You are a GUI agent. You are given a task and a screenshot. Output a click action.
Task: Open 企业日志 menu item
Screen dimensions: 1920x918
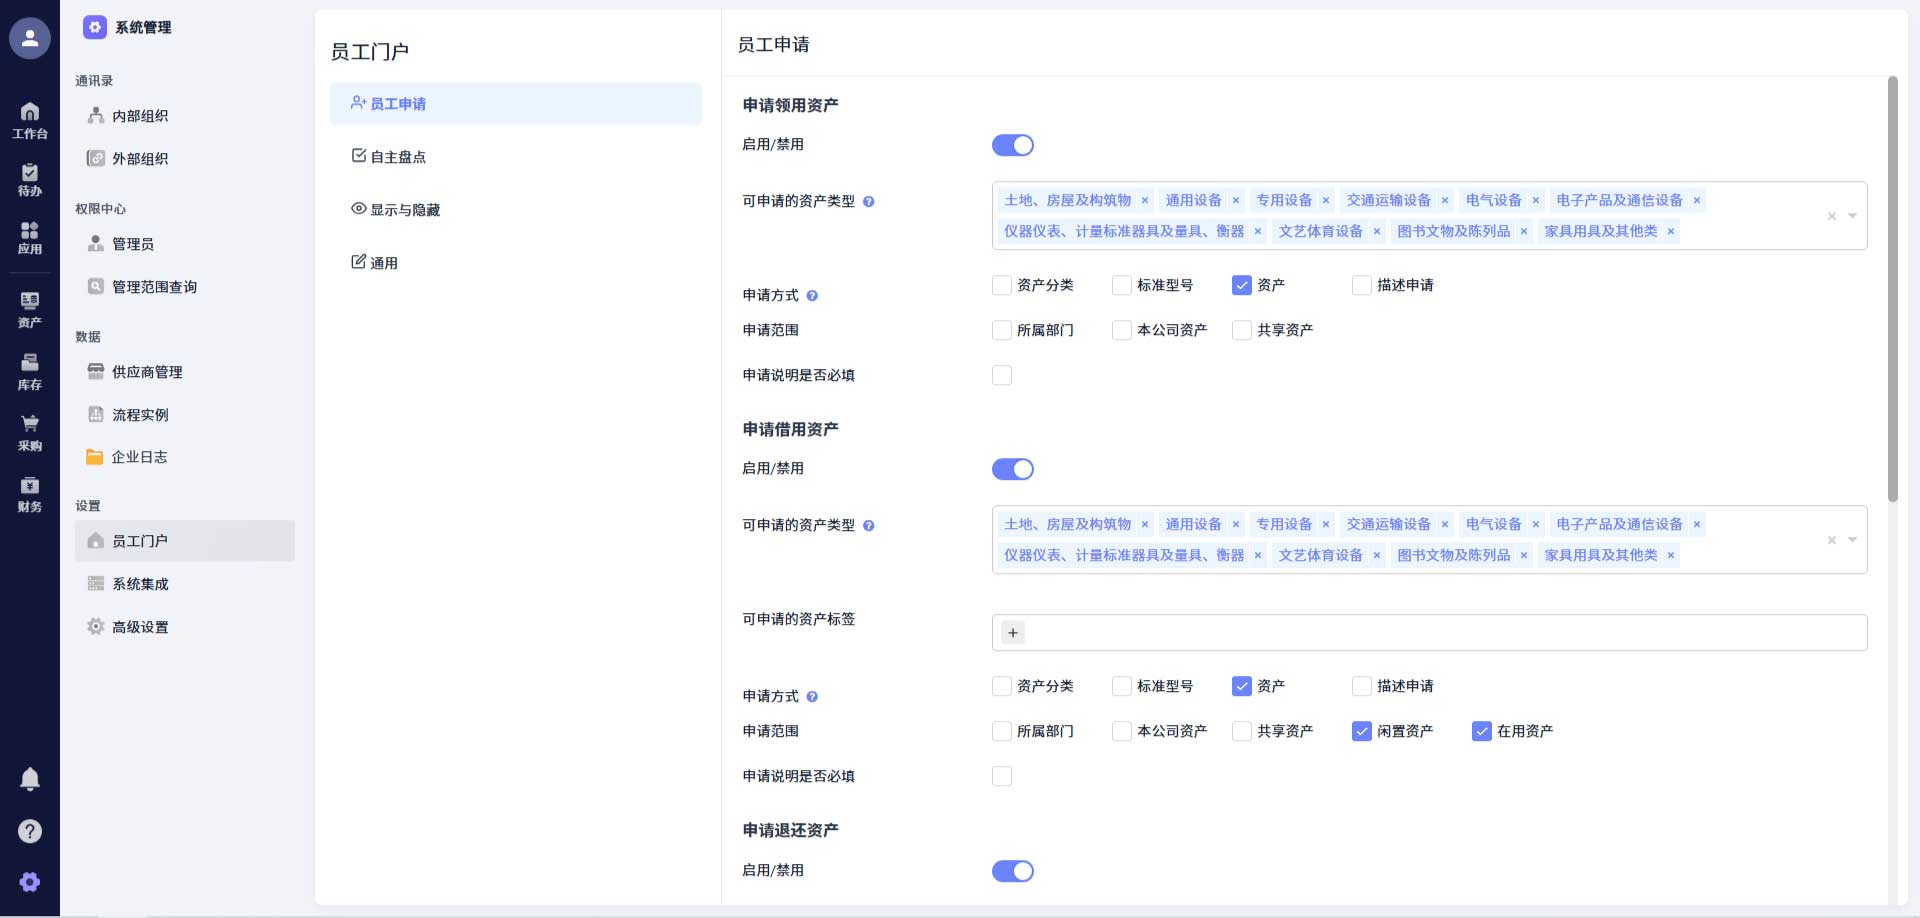185,457
